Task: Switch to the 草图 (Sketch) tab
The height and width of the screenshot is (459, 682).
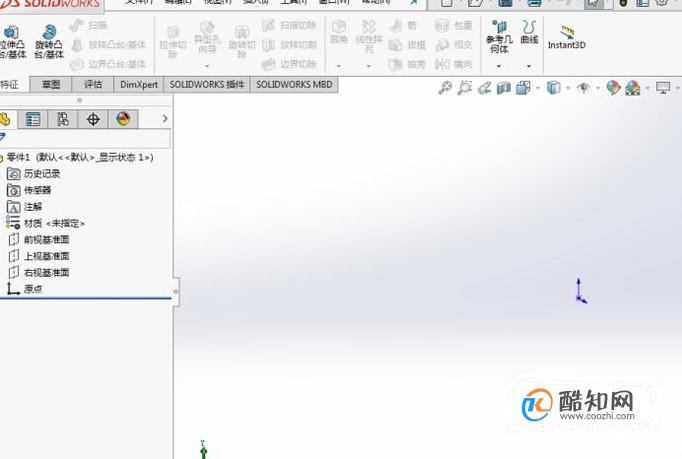Action: tap(50, 84)
